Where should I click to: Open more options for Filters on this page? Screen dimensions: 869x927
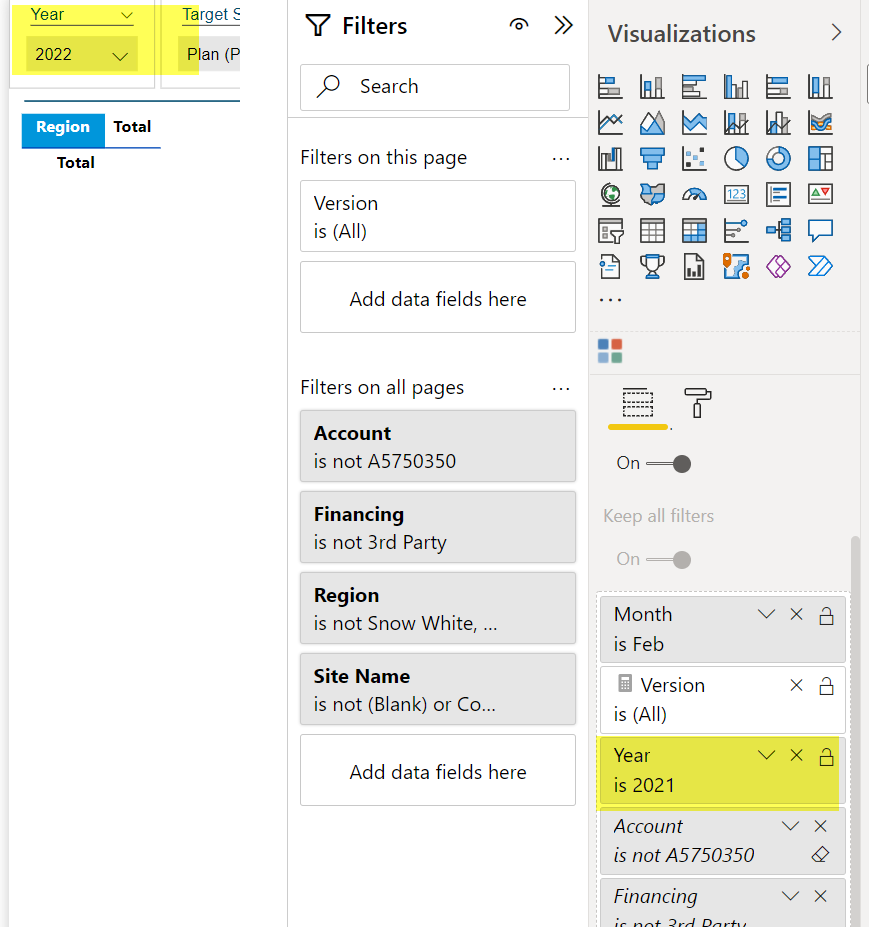(561, 159)
